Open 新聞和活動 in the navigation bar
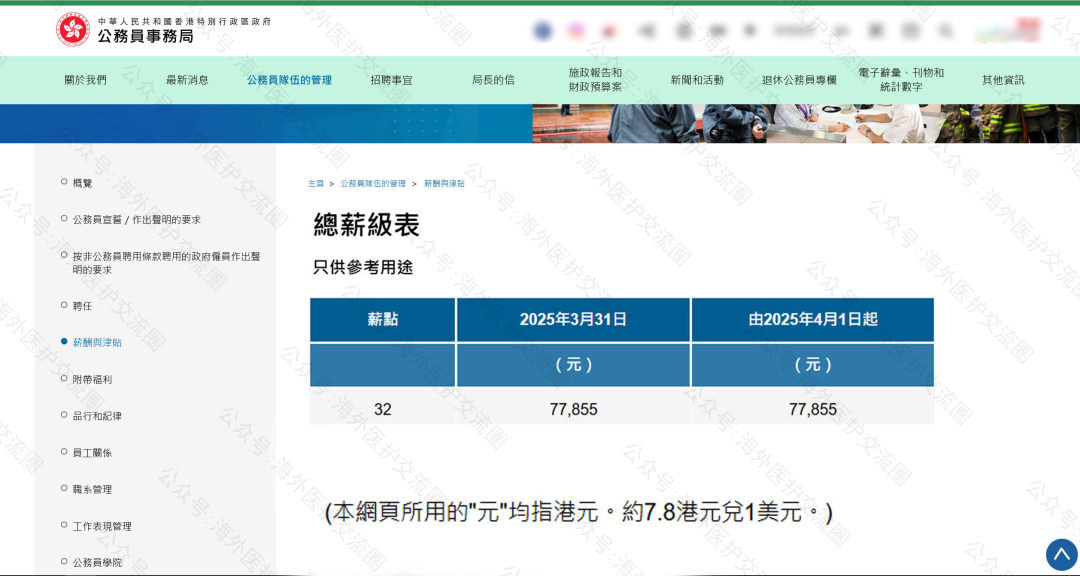This screenshot has width=1080, height=576. click(697, 80)
